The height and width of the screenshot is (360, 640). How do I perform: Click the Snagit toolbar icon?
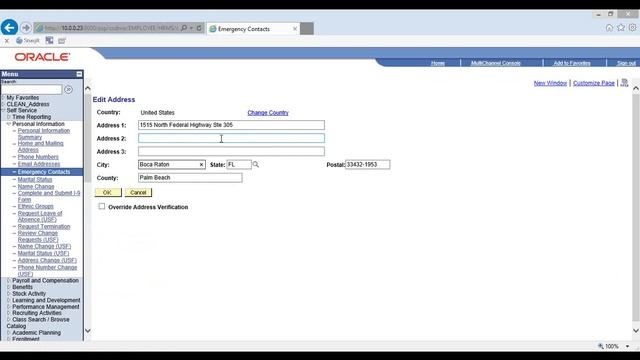click(x=27, y=40)
